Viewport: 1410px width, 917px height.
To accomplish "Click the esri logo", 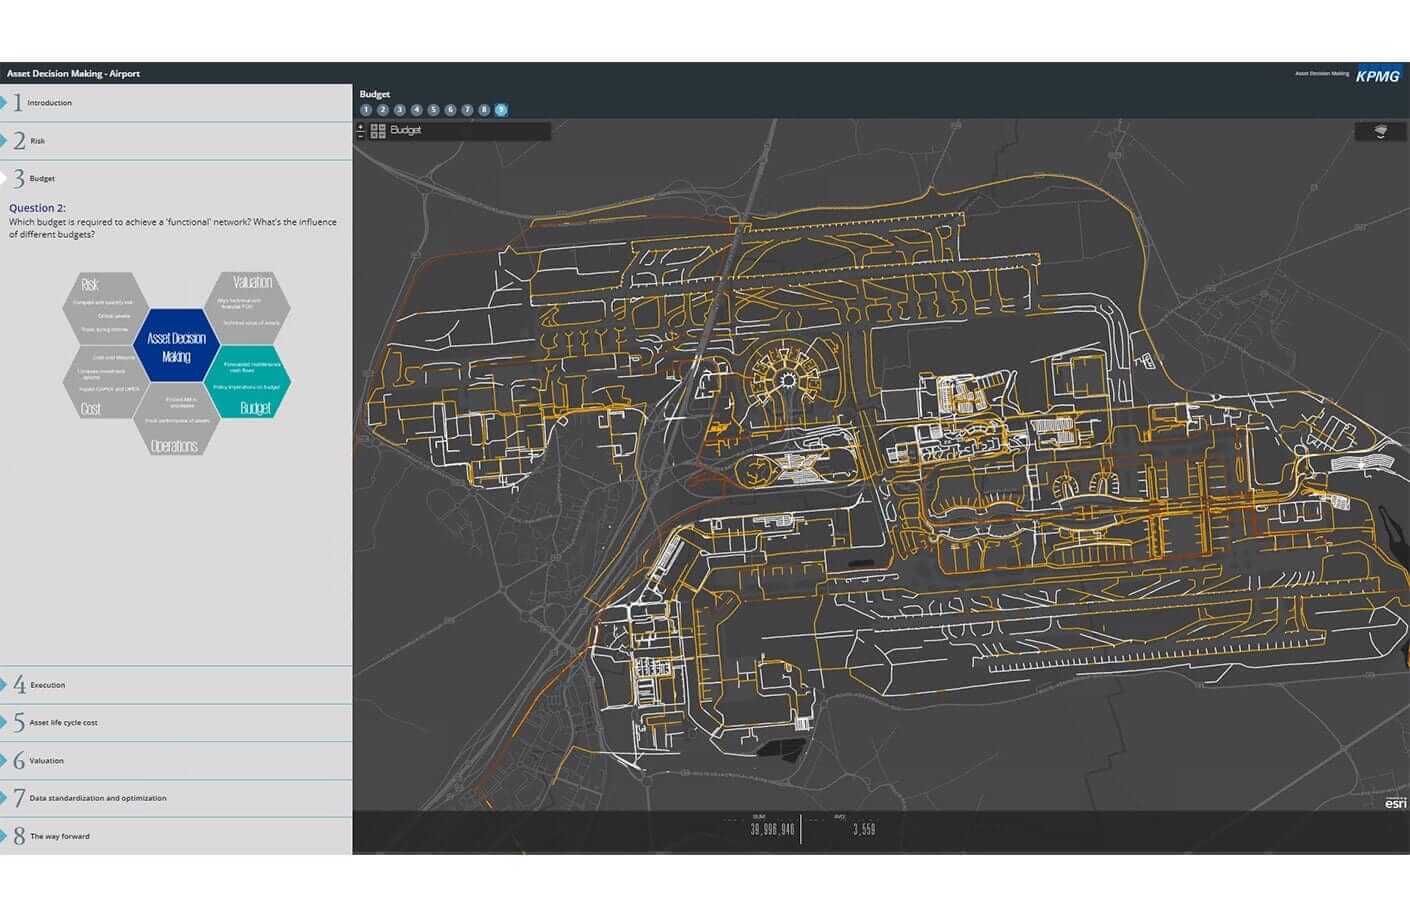I will [x=1396, y=802].
